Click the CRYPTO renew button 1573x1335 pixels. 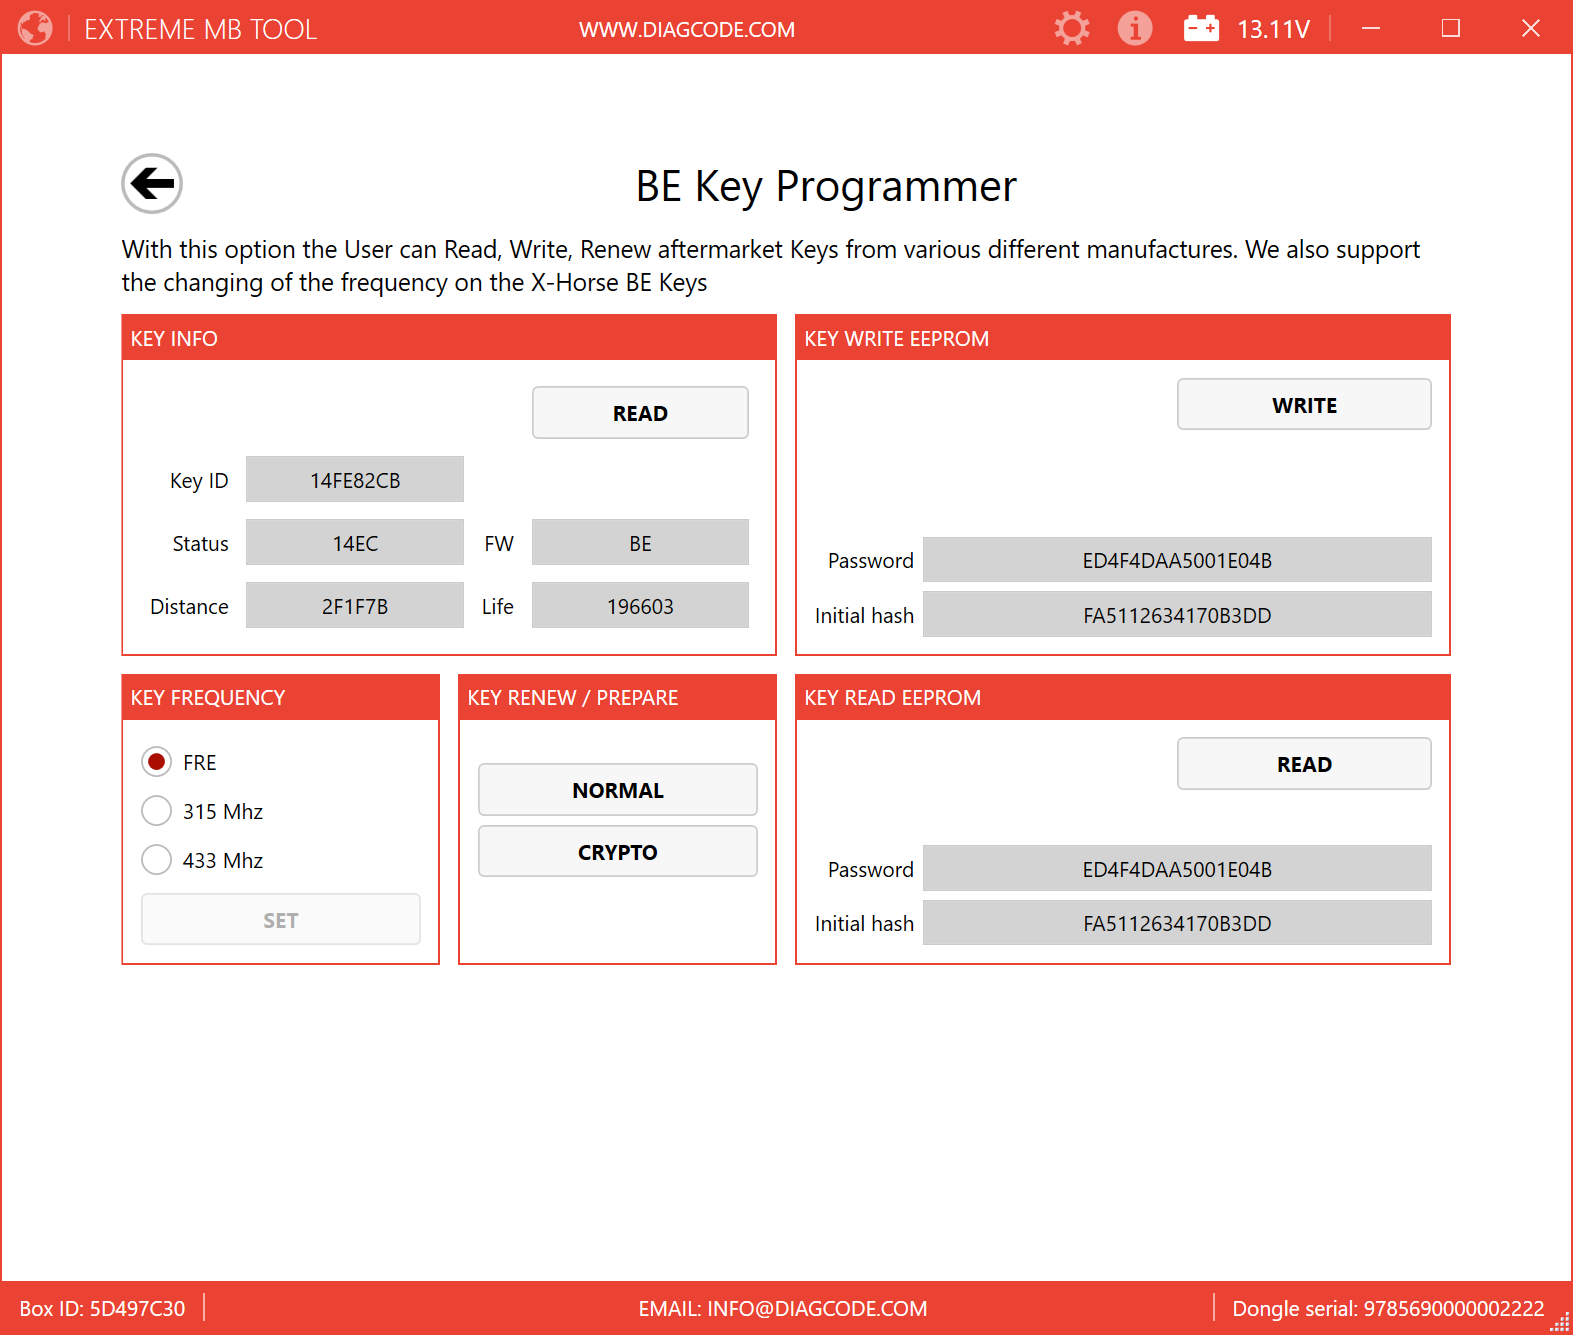(617, 852)
